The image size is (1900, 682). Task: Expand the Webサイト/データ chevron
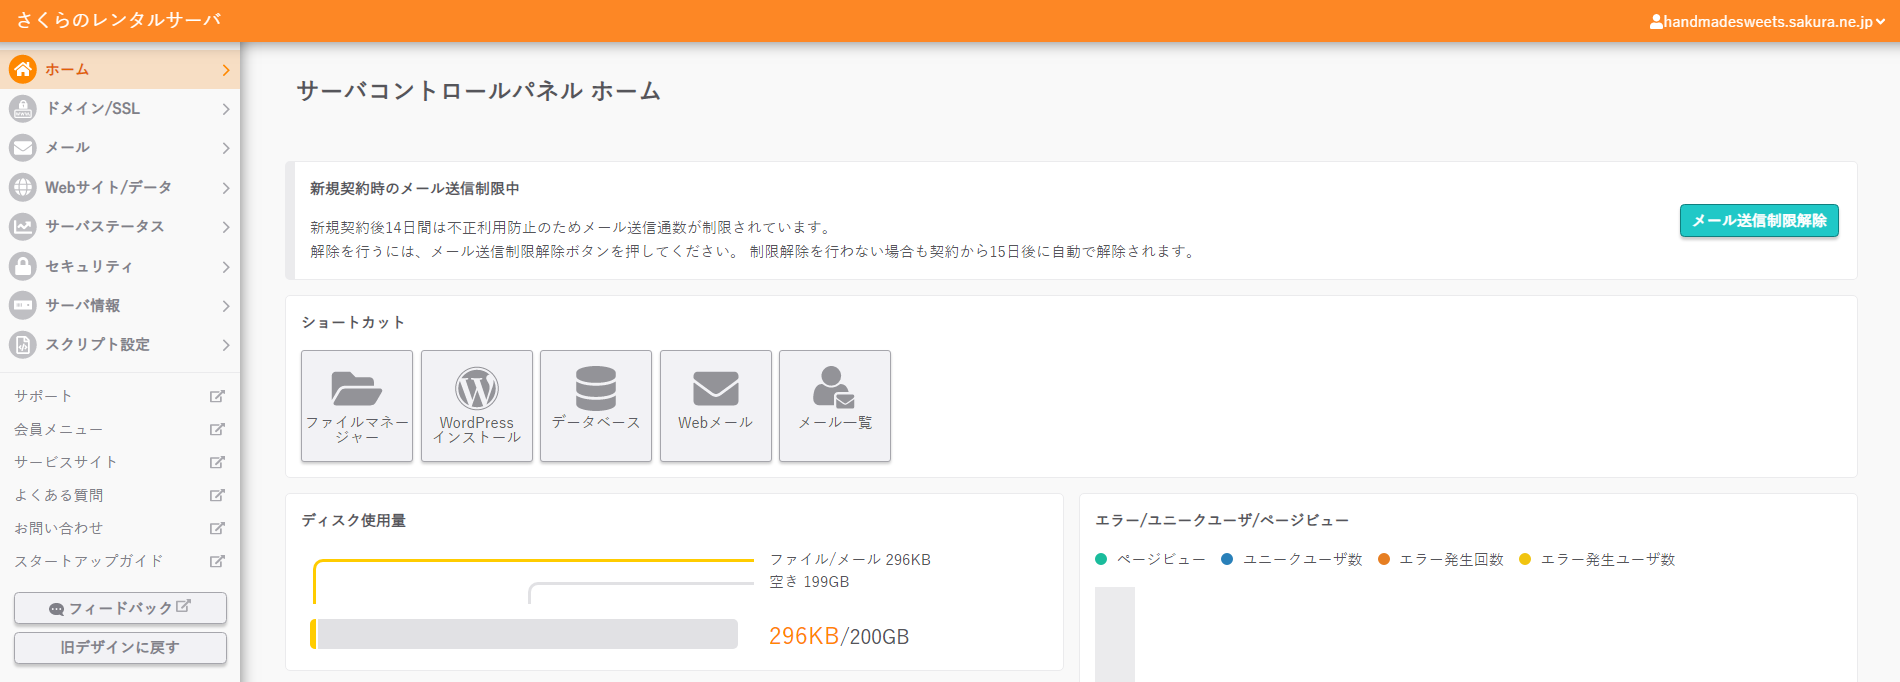226,188
